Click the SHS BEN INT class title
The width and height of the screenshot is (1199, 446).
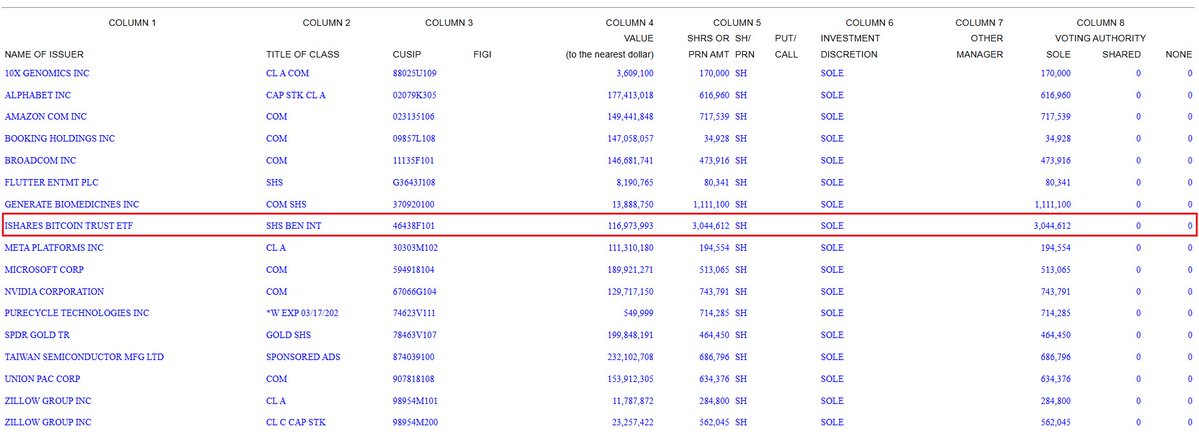tap(294, 226)
